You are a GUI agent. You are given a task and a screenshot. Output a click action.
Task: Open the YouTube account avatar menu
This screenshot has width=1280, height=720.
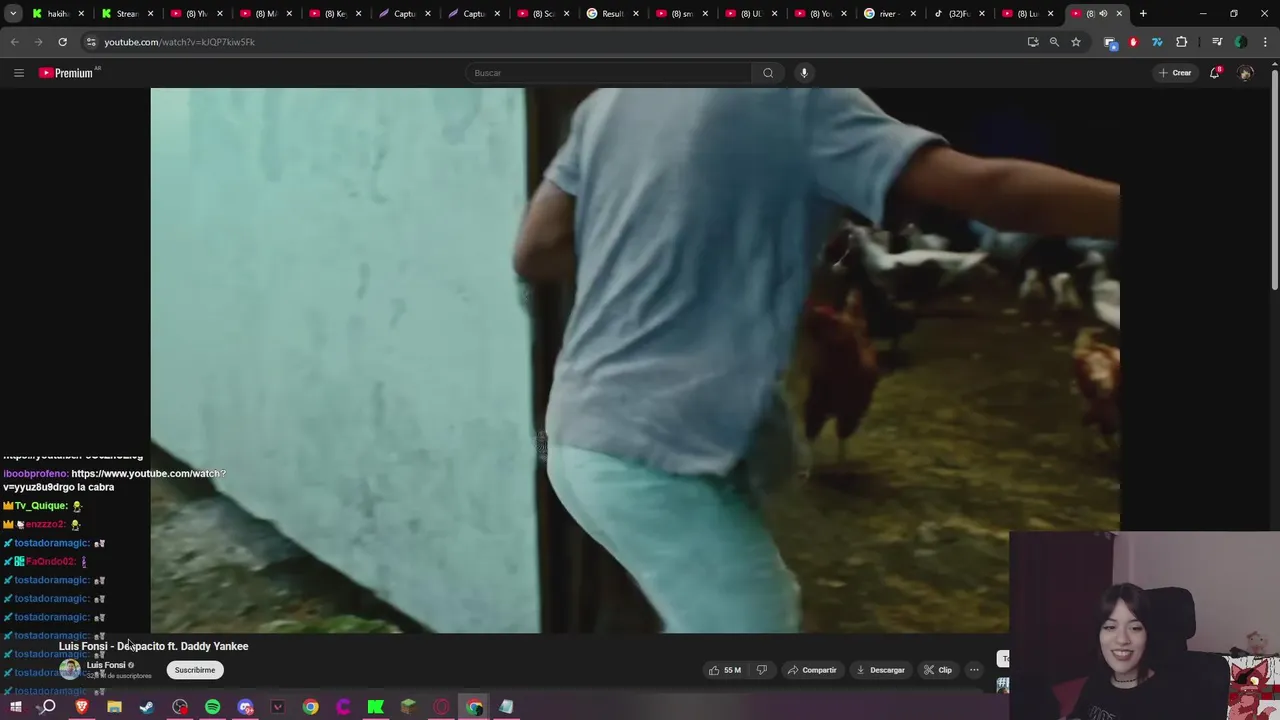(1245, 73)
